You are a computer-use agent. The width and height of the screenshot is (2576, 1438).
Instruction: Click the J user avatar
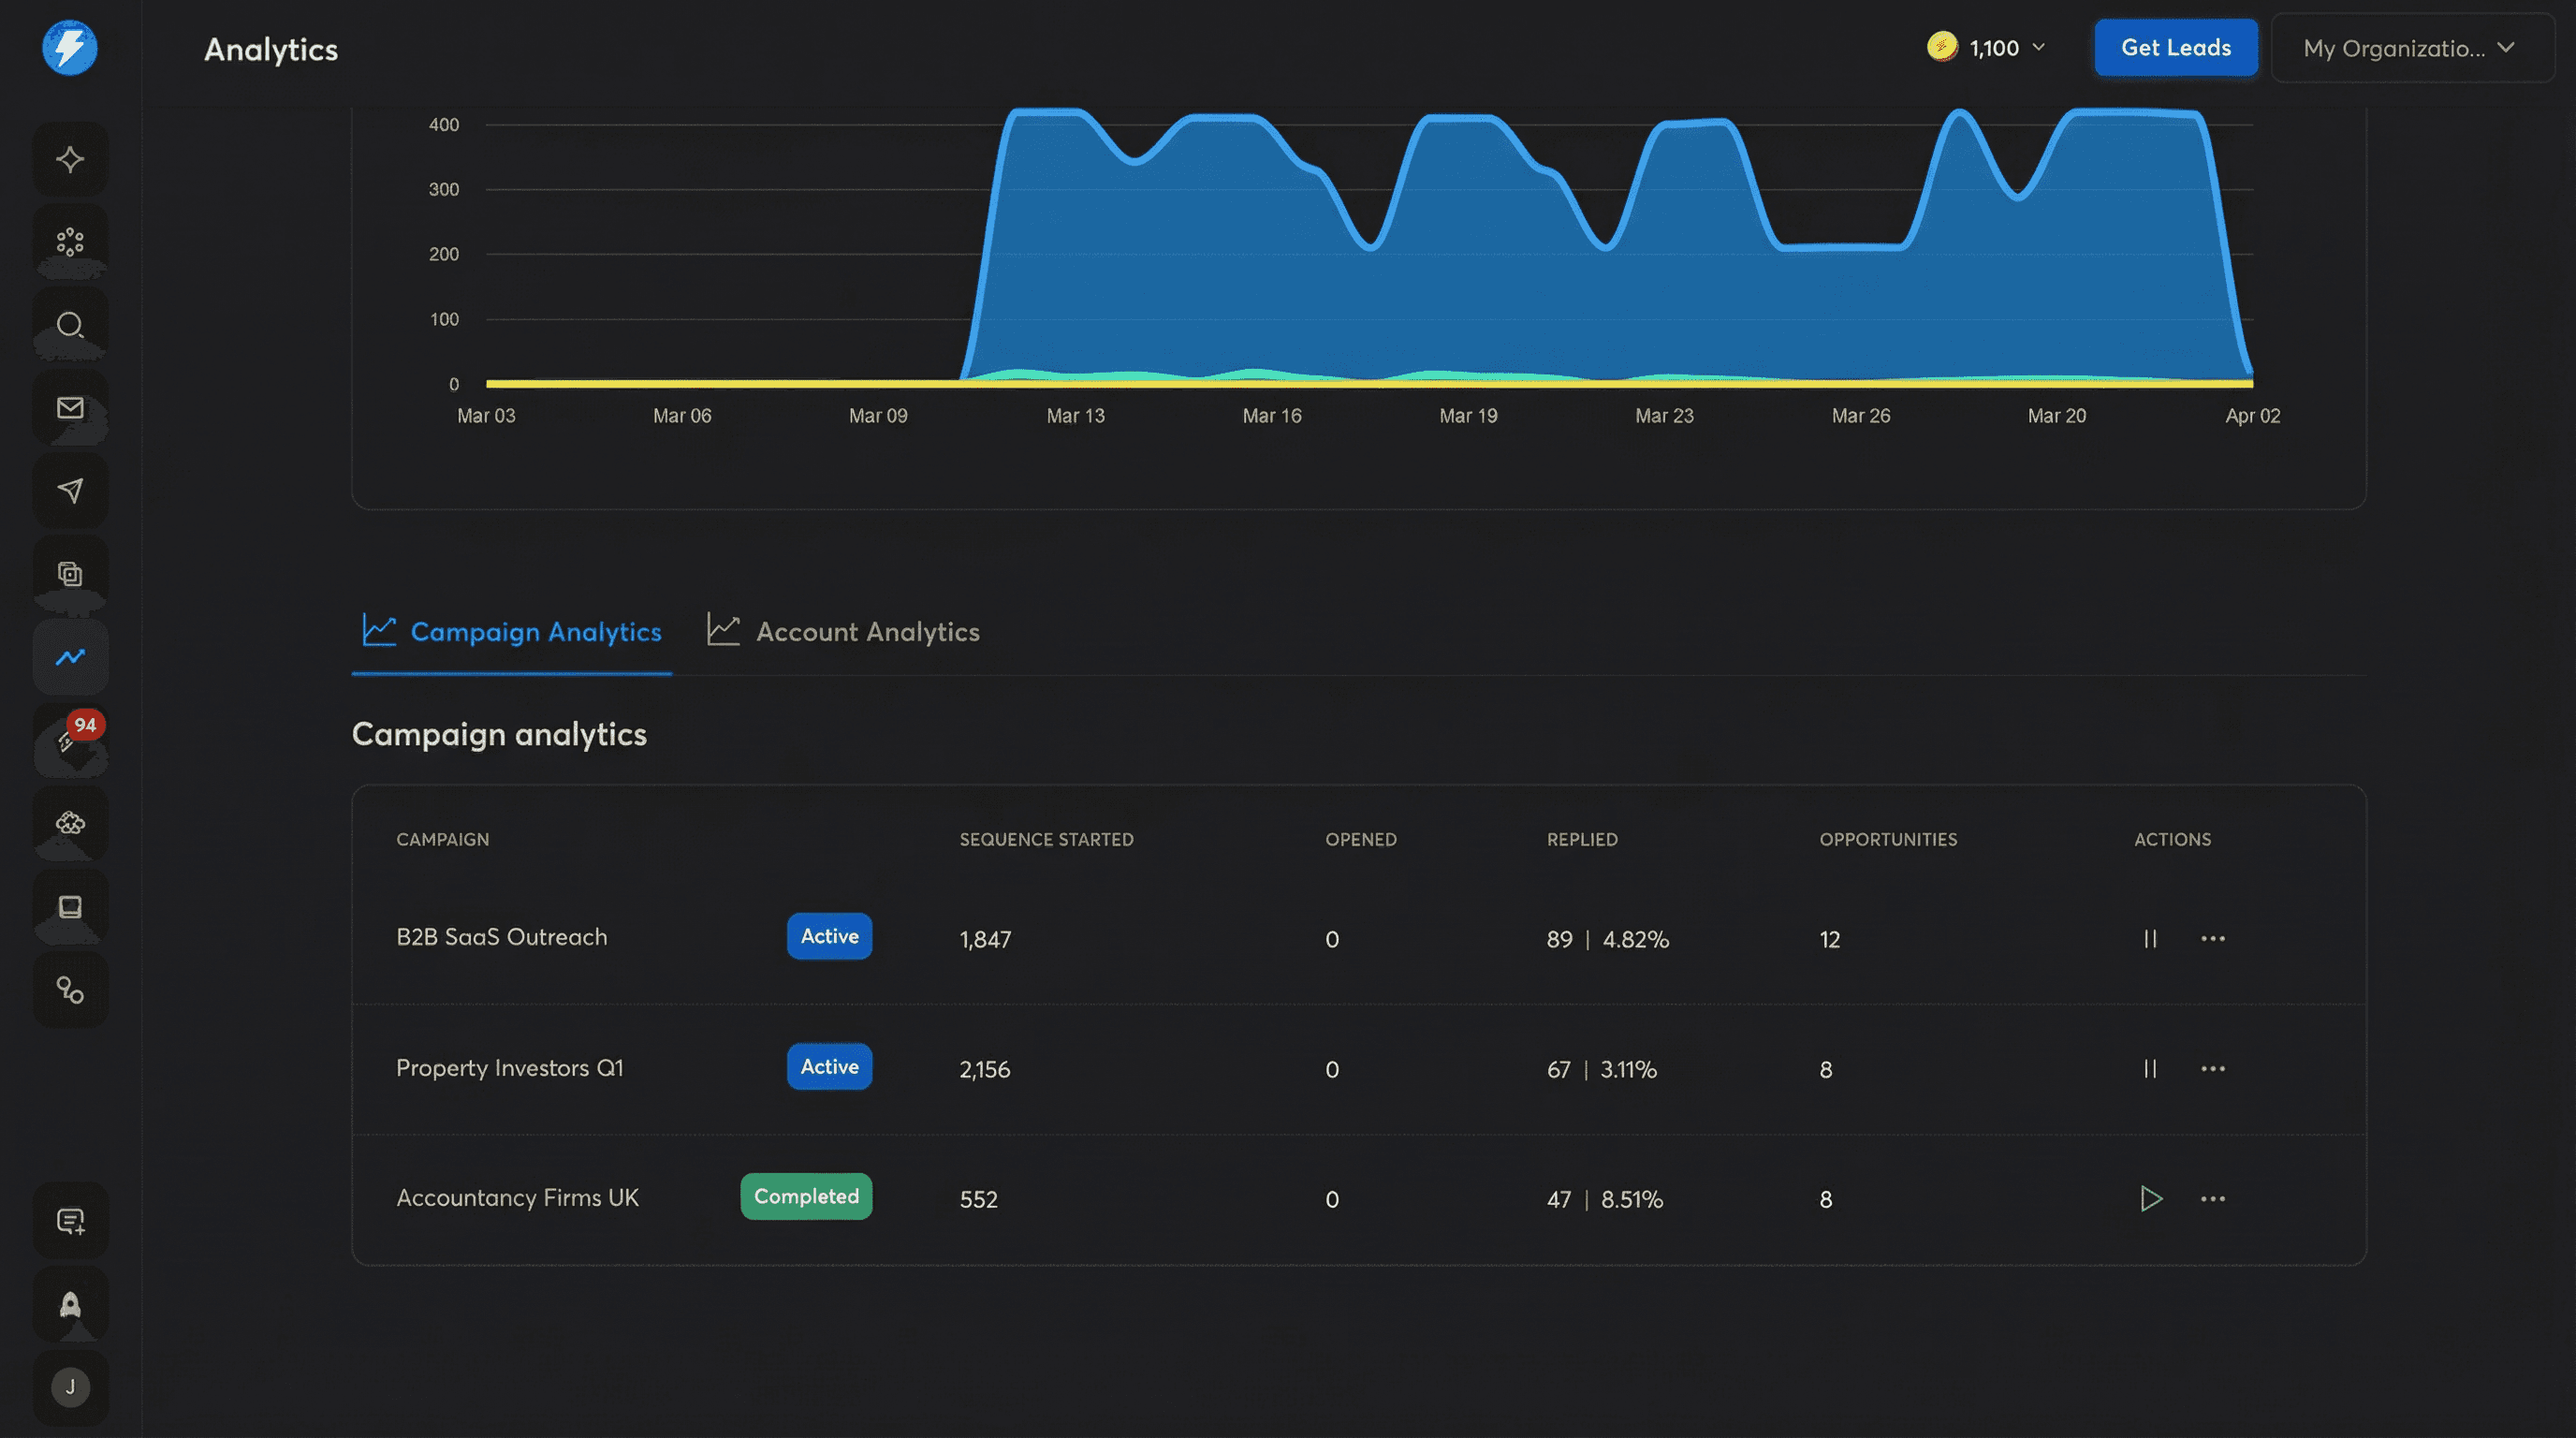(70, 1387)
